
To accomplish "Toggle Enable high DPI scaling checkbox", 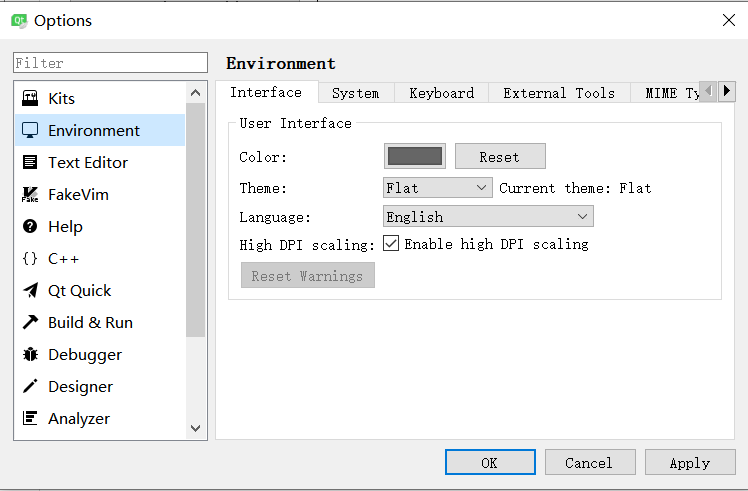I will point(391,243).
